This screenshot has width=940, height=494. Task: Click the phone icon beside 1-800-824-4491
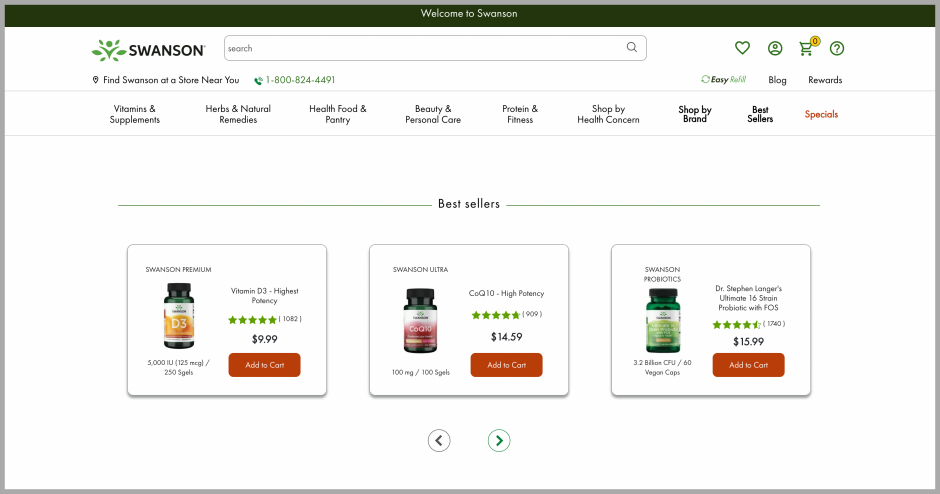[x=258, y=80]
